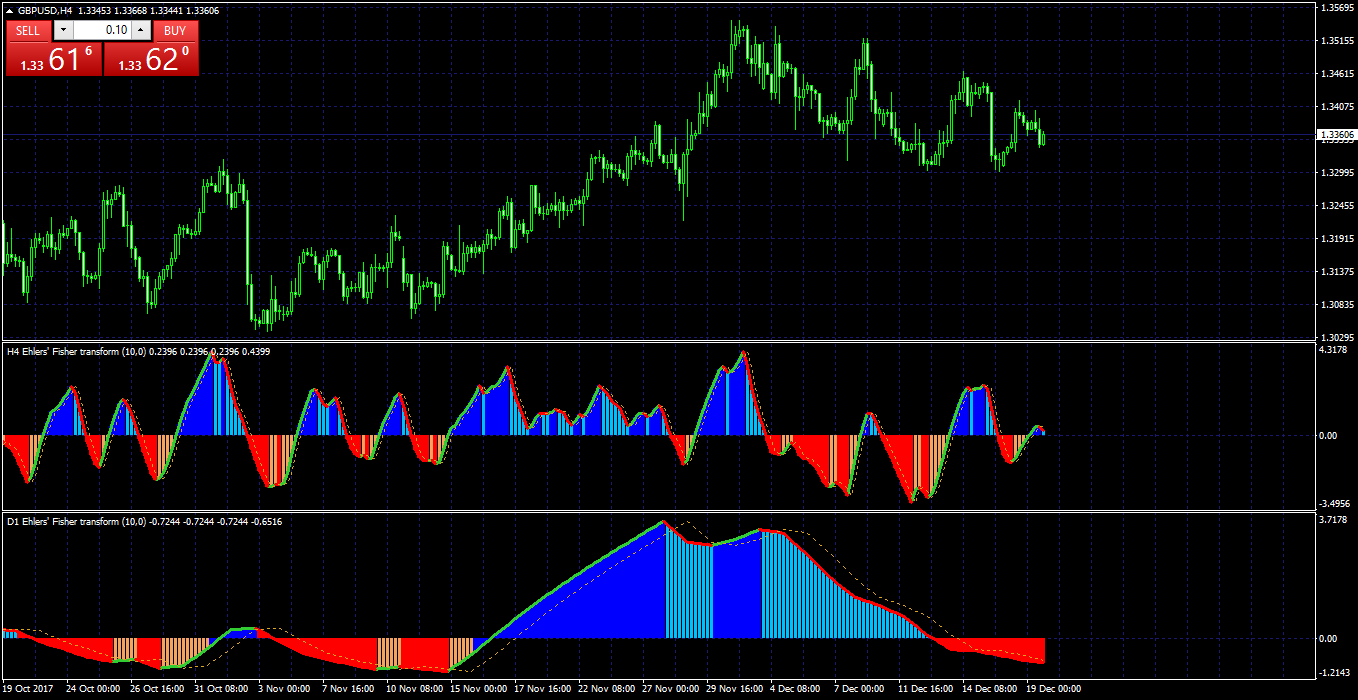
Task: Click the 1.30295 price scale label
Action: 1337,337
